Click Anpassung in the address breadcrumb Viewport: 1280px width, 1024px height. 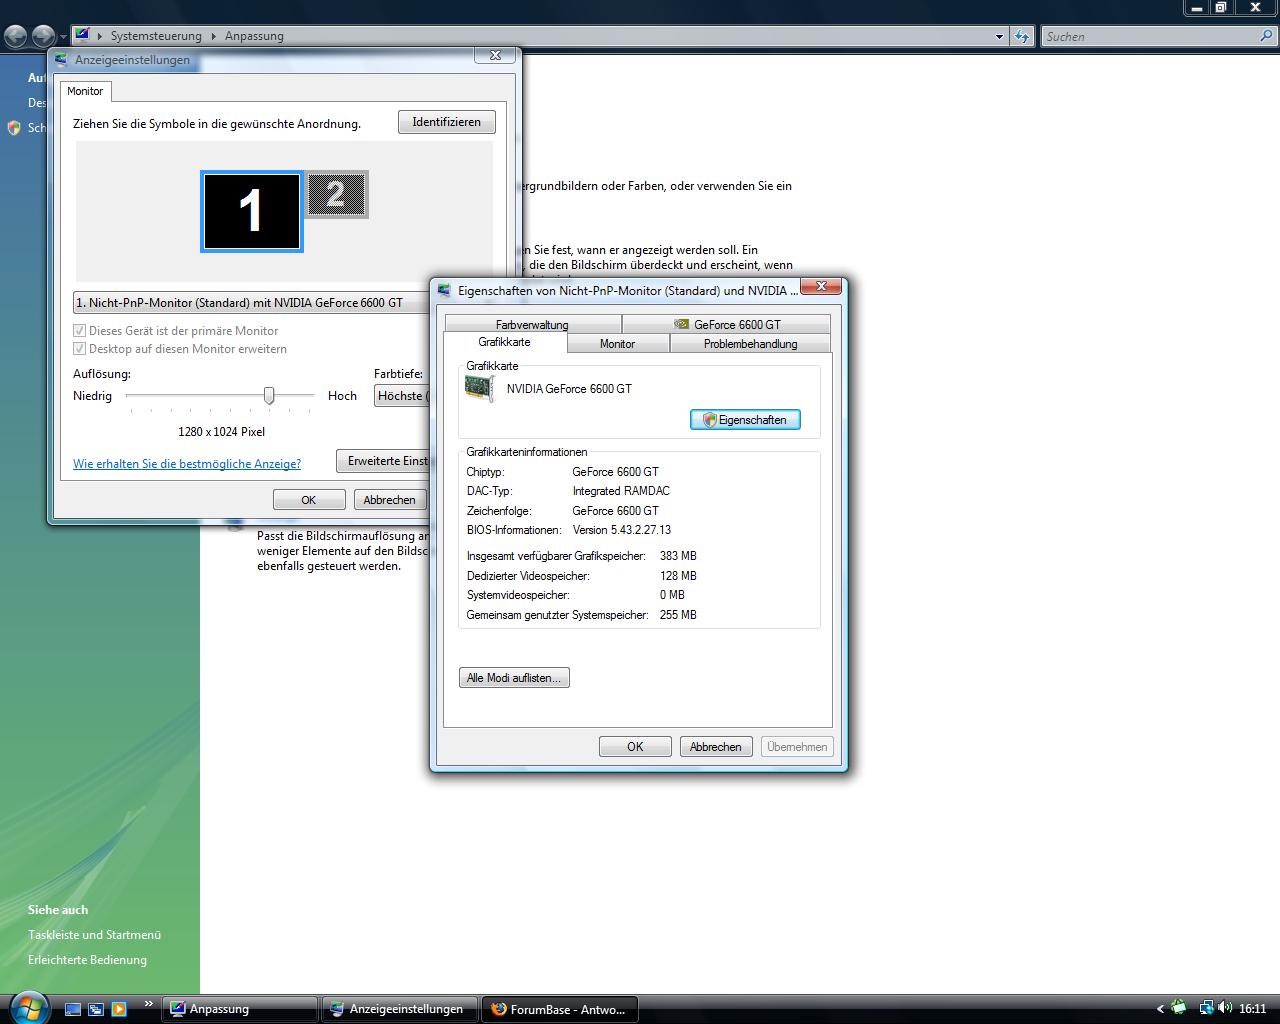(254, 36)
